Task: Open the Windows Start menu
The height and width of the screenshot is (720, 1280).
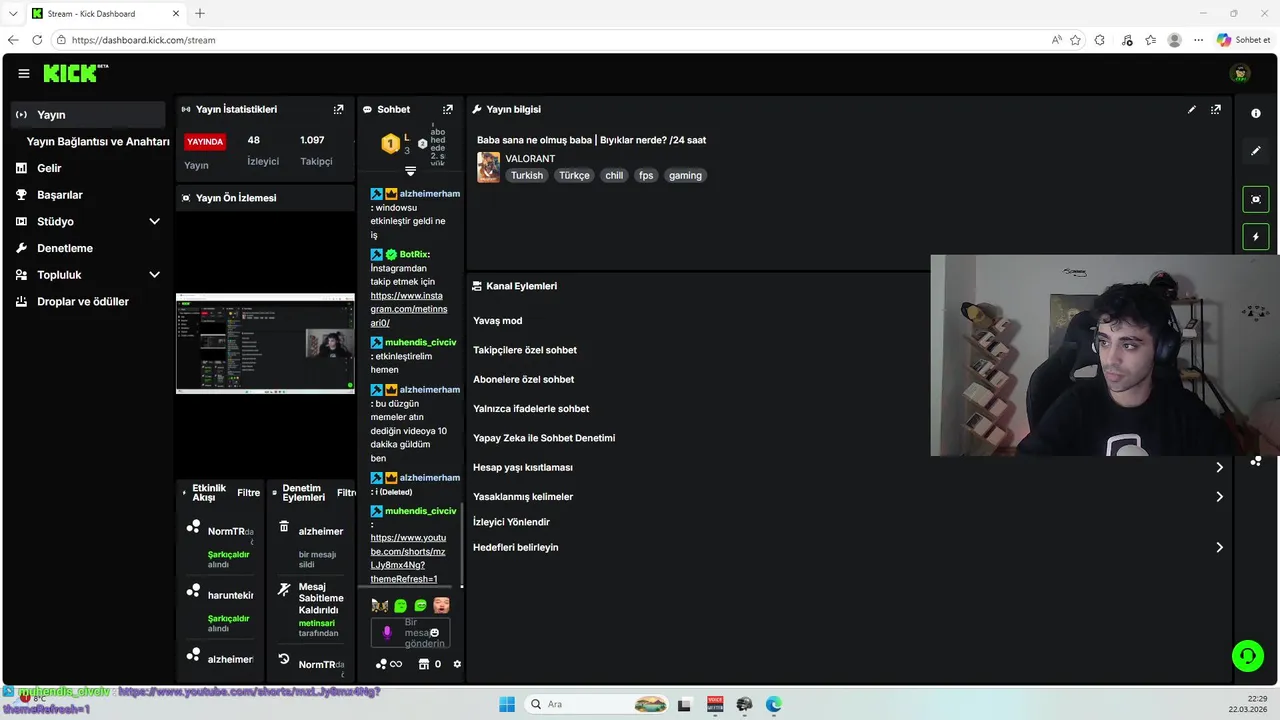Action: pos(507,704)
